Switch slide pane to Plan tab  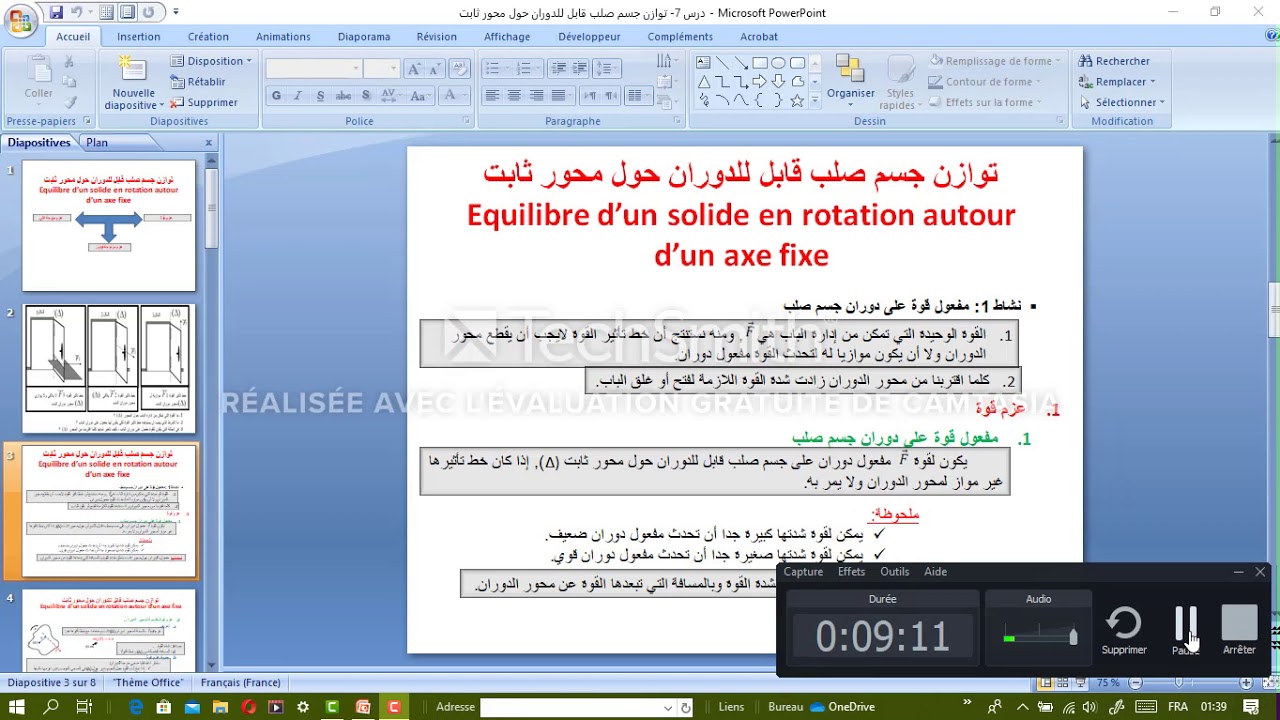pos(97,143)
